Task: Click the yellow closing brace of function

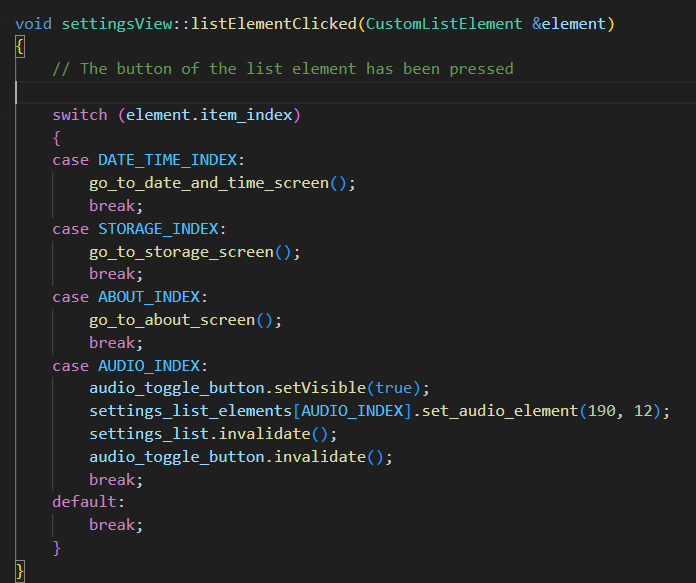Action: pos(20,571)
